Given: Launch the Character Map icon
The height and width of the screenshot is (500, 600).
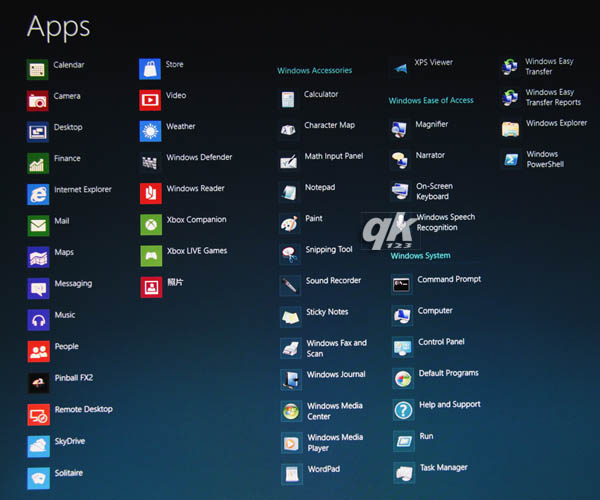Looking at the screenshot, I should click(289, 130).
